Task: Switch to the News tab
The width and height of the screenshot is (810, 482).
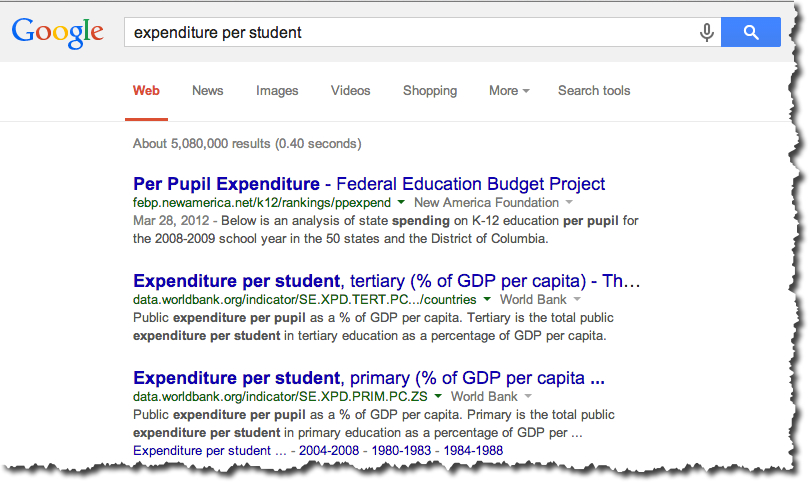Action: coord(208,90)
